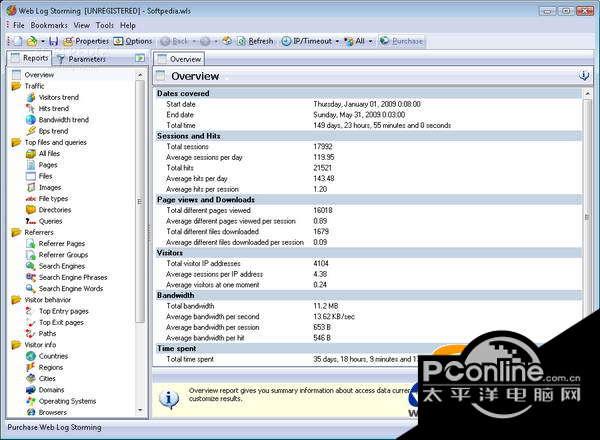Open the Countries report
Image resolution: width=600 pixels, height=440 pixels.
pos(53,356)
